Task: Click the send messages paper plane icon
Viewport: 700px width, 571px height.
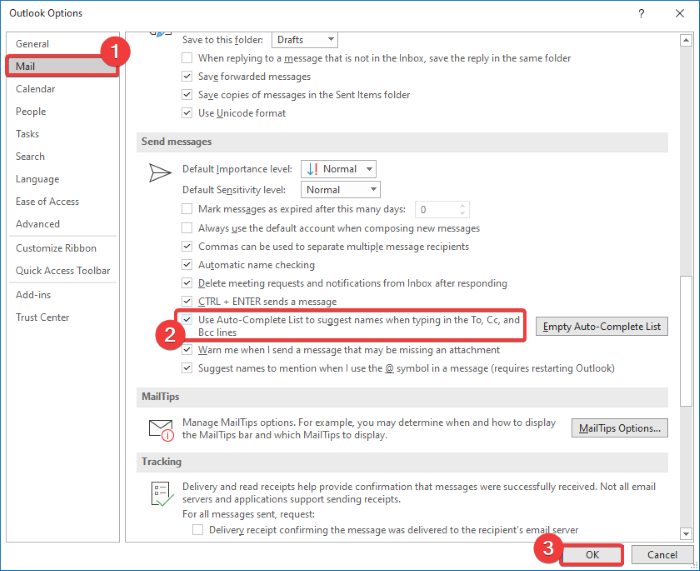Action: 160,173
